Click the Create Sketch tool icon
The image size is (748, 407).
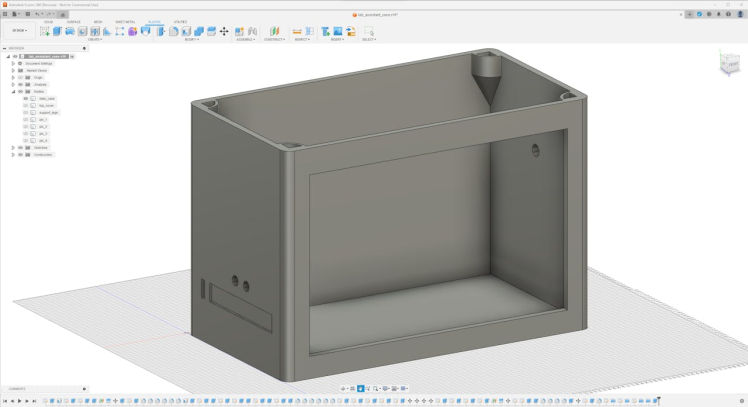(x=44, y=32)
